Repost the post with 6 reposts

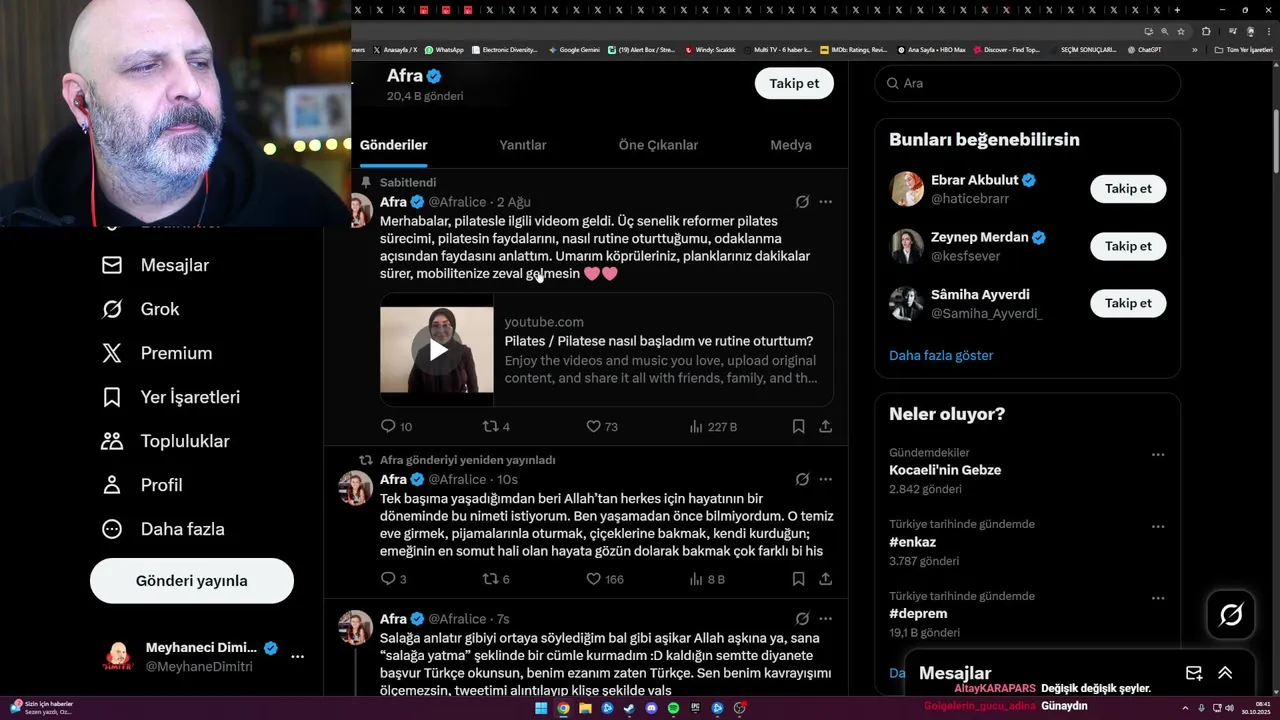pos(490,579)
